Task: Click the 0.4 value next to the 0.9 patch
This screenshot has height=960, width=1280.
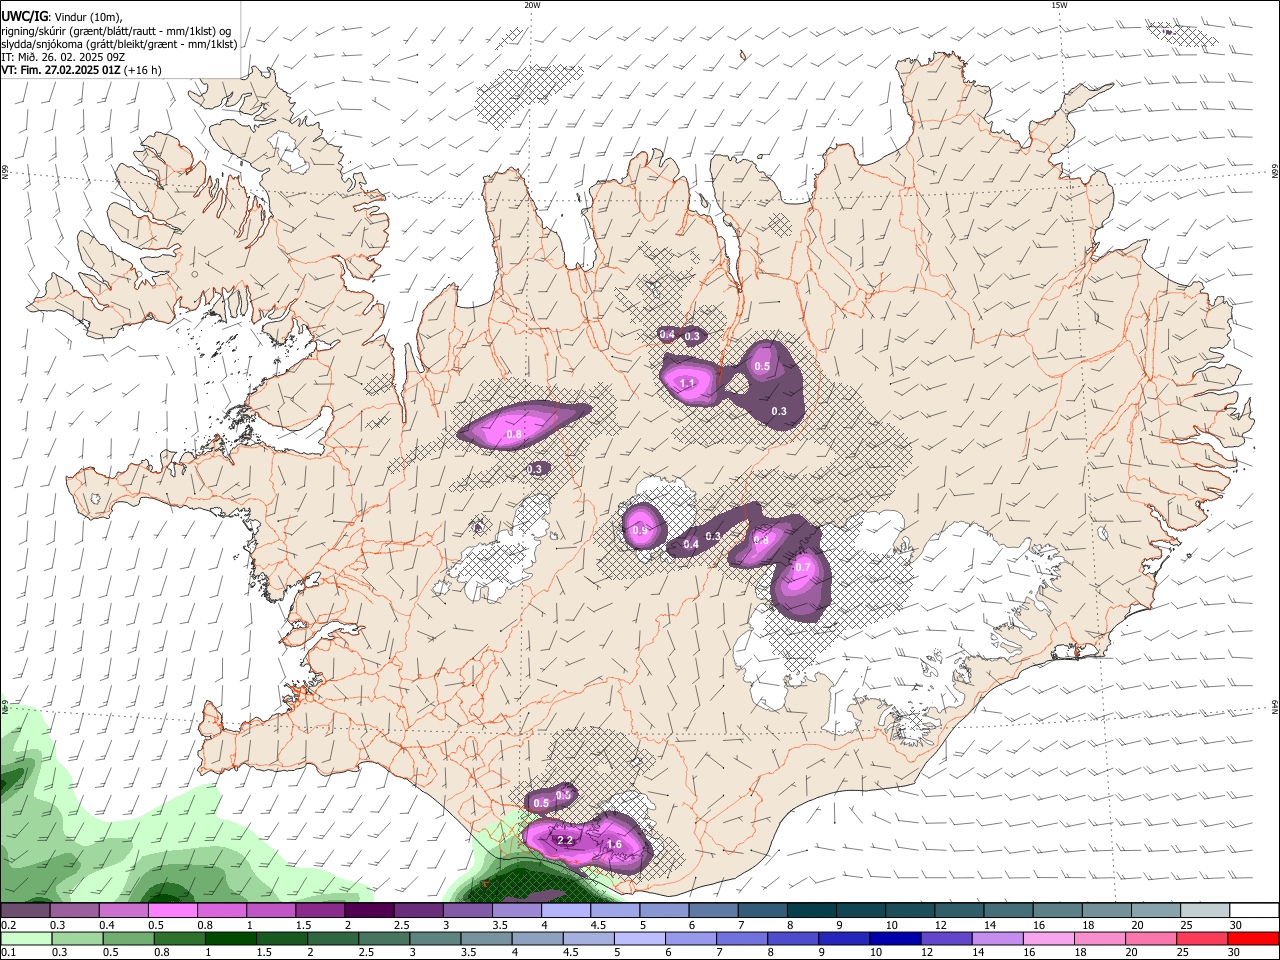Action: point(691,545)
